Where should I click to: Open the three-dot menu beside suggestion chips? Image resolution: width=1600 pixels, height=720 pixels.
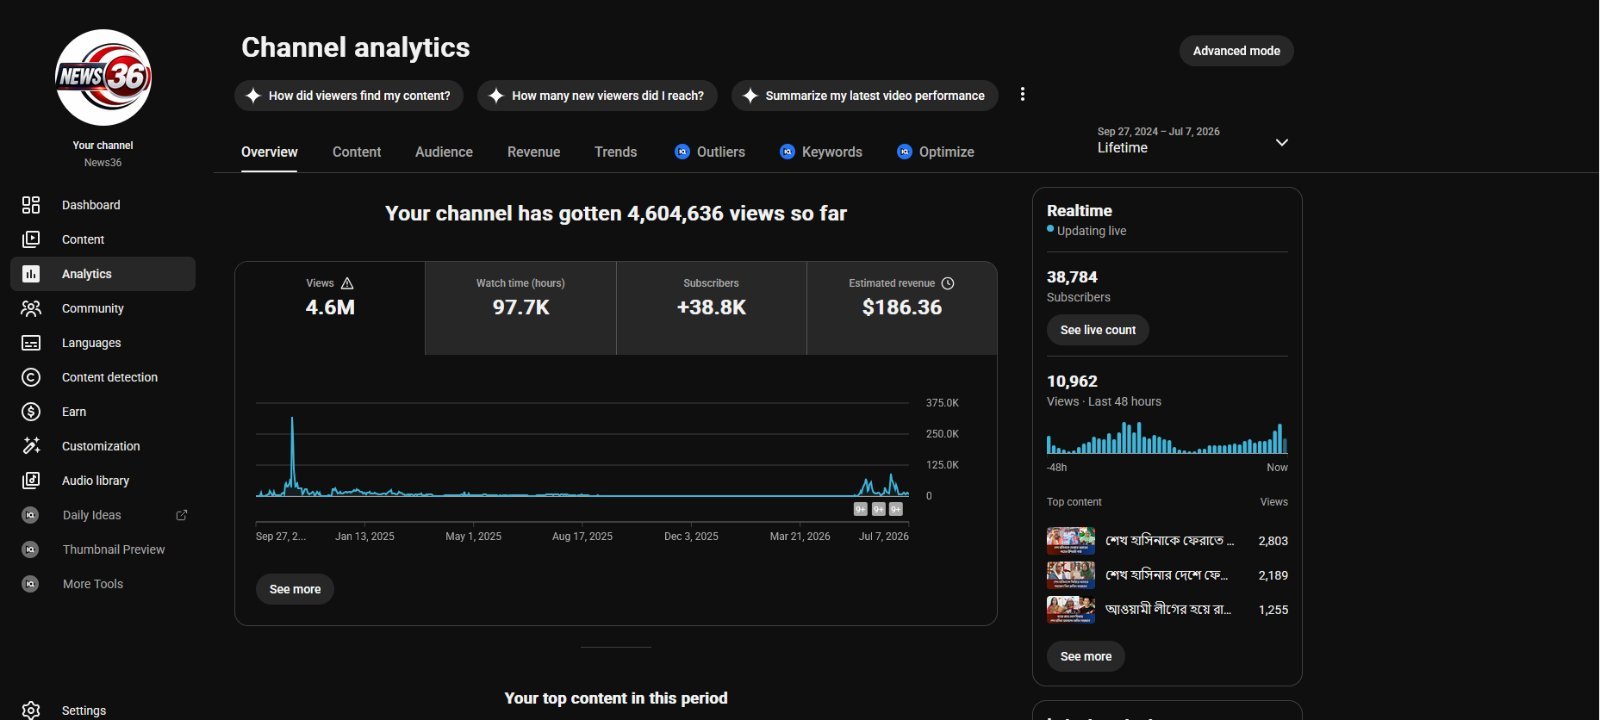tap(1022, 94)
